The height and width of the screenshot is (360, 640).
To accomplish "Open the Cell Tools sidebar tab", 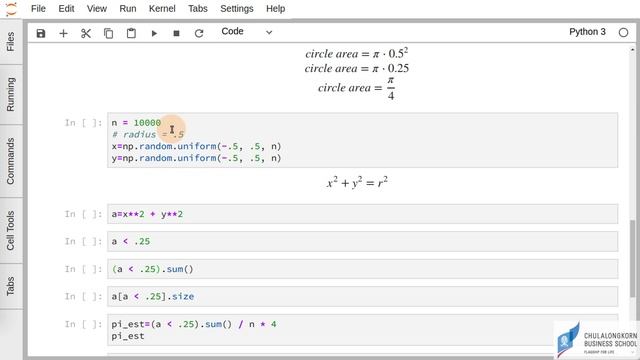I will click(11, 231).
